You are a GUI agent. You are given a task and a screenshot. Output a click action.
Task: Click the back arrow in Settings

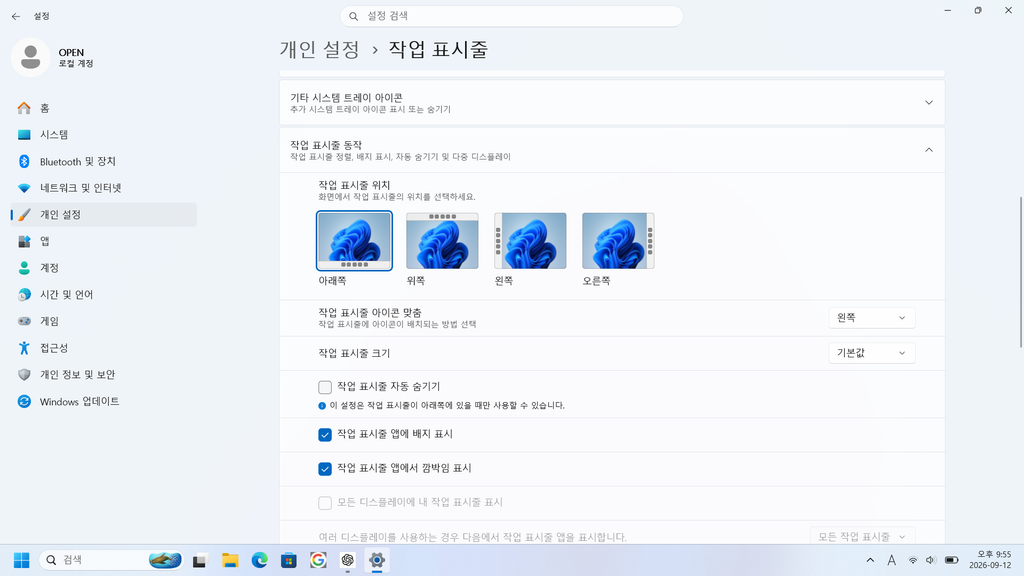coord(16,16)
